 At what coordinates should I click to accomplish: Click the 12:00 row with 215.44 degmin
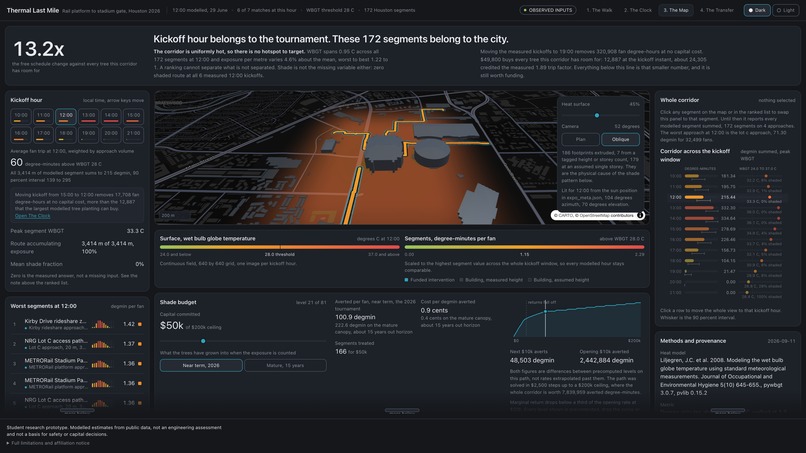click(x=726, y=197)
